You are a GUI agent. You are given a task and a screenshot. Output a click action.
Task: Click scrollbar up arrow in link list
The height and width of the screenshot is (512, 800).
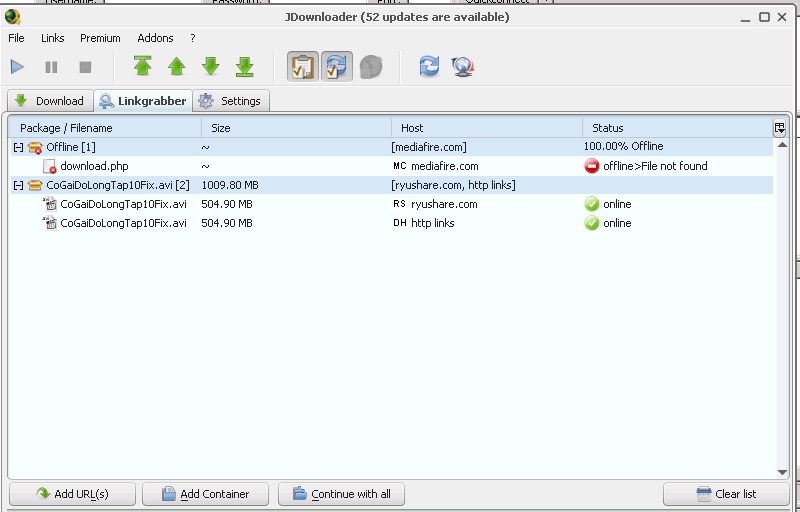[782, 145]
